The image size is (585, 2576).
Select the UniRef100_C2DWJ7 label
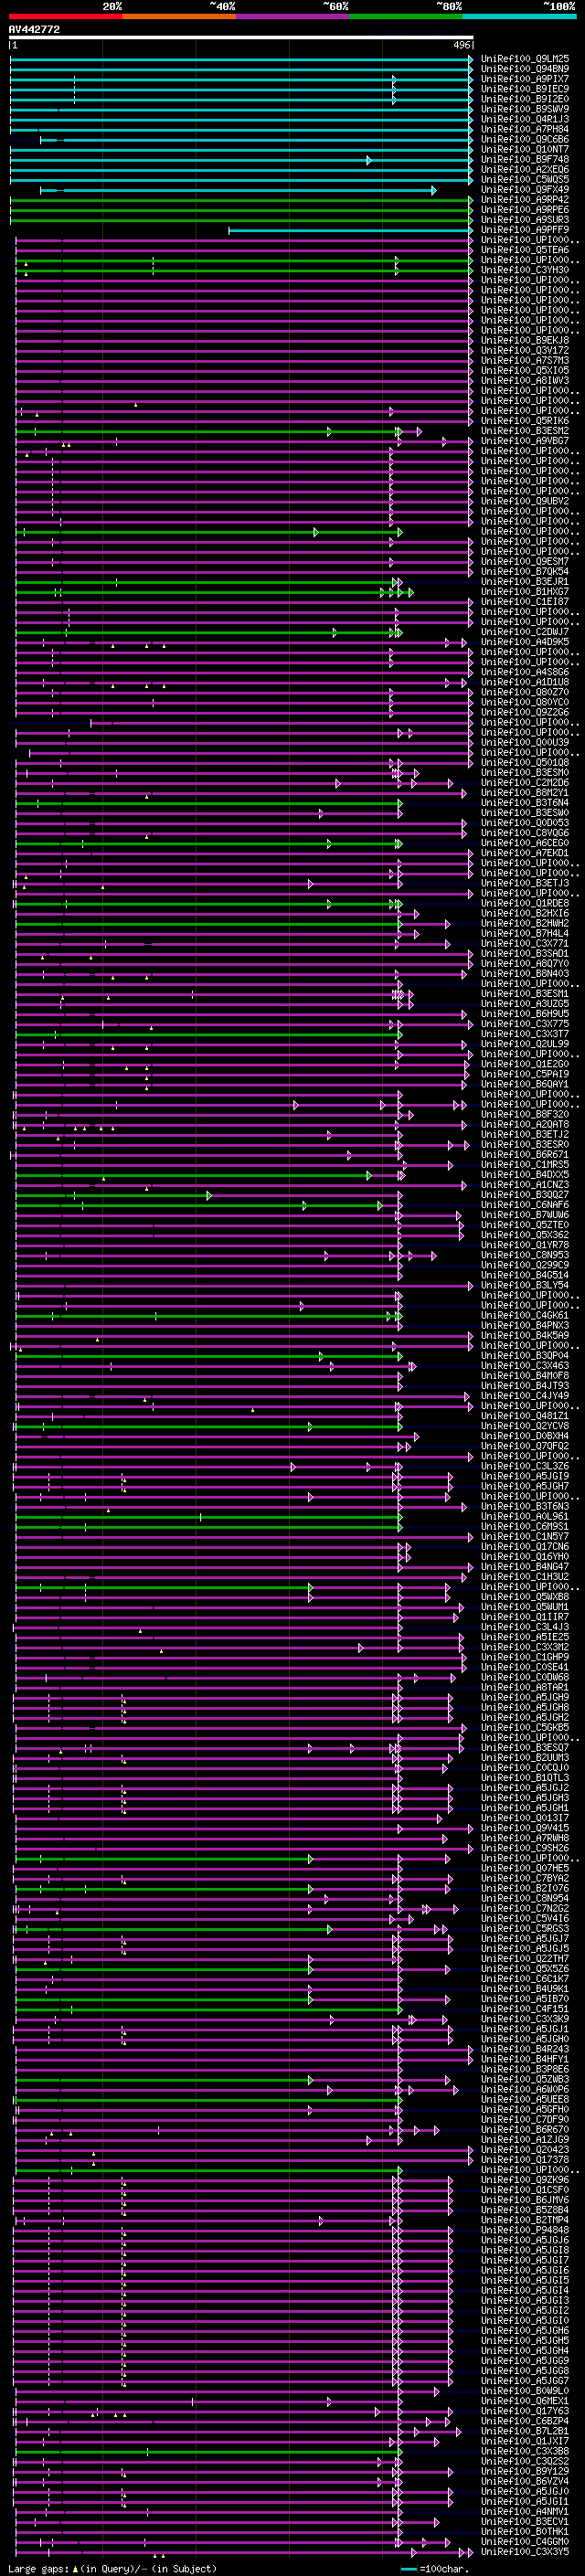525,632
